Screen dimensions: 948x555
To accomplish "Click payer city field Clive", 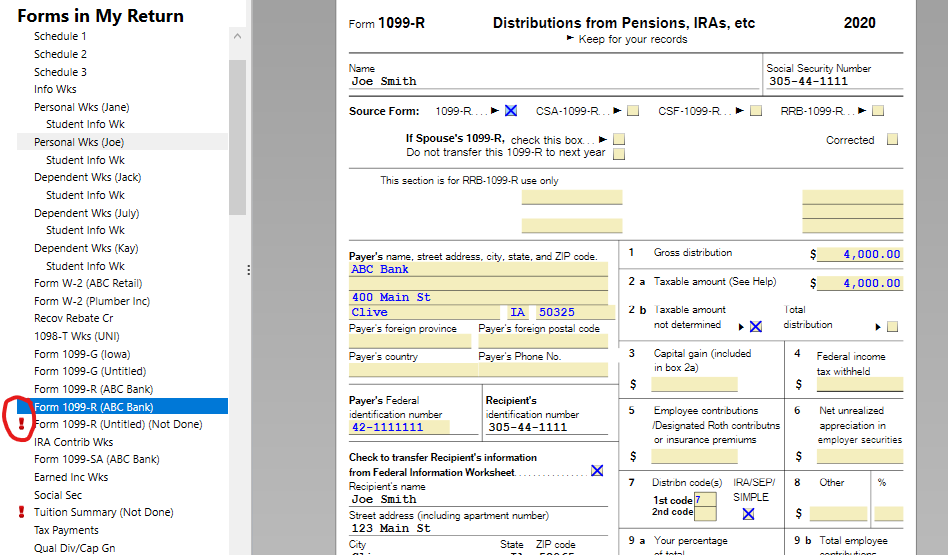I will pos(424,313).
